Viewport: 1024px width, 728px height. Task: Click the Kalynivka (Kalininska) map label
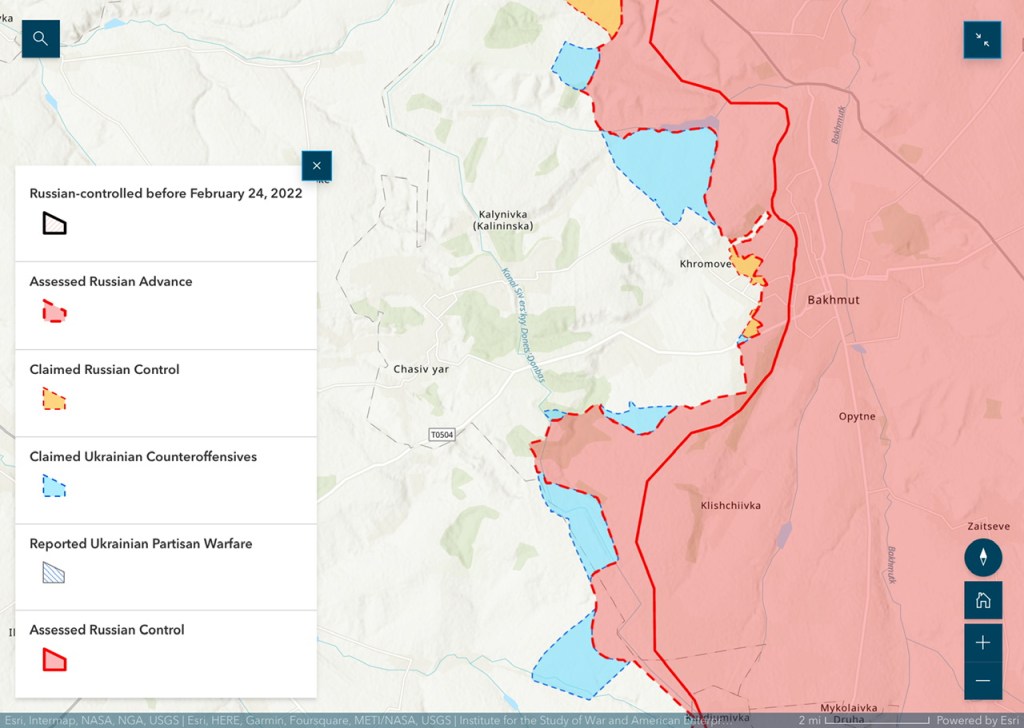point(503,220)
